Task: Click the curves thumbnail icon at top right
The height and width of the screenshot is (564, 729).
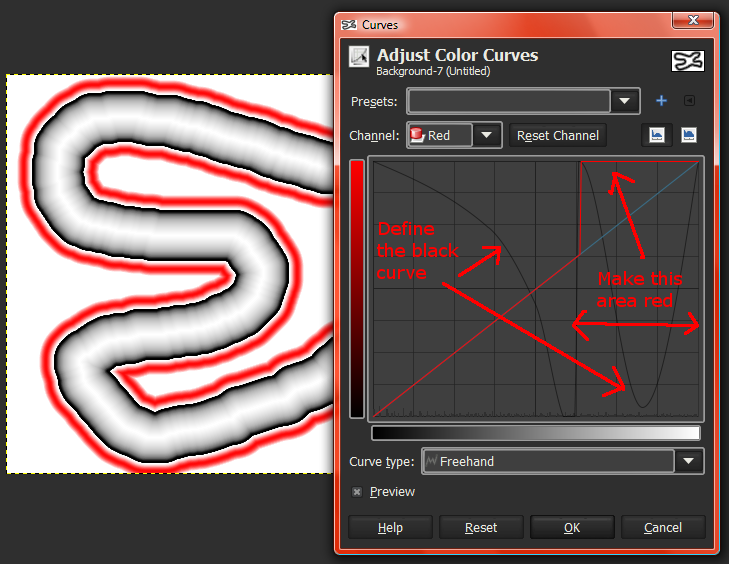Action: [x=688, y=61]
